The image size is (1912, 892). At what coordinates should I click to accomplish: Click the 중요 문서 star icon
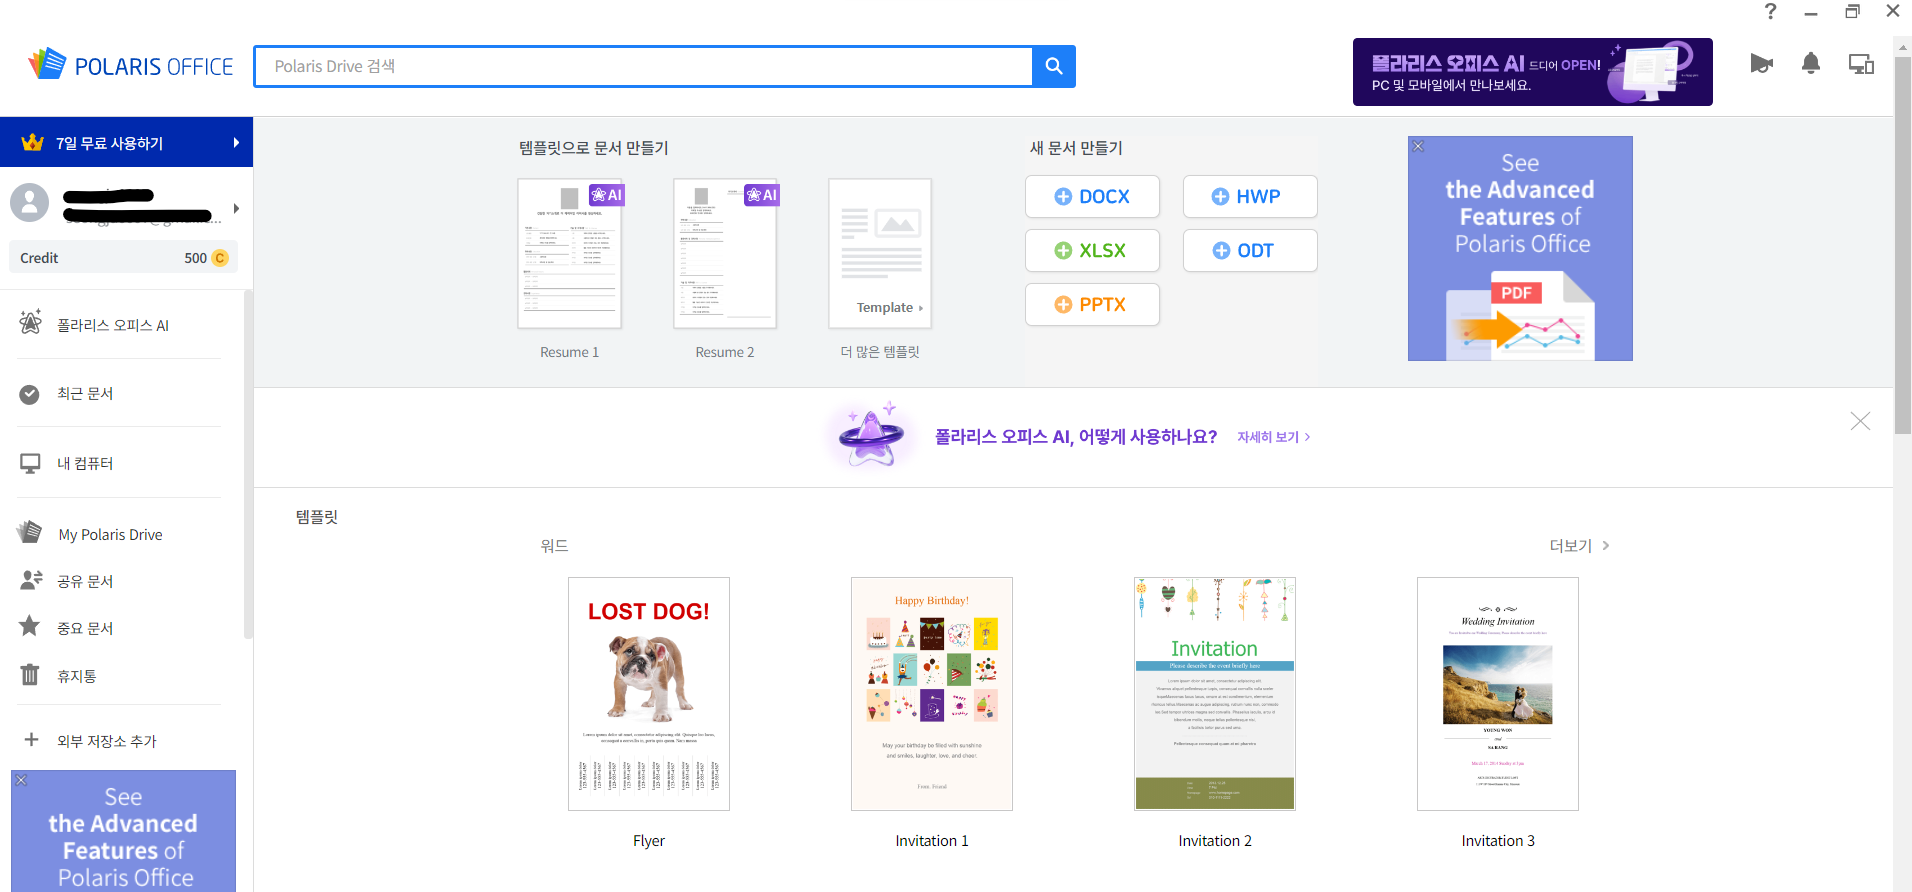(30, 626)
